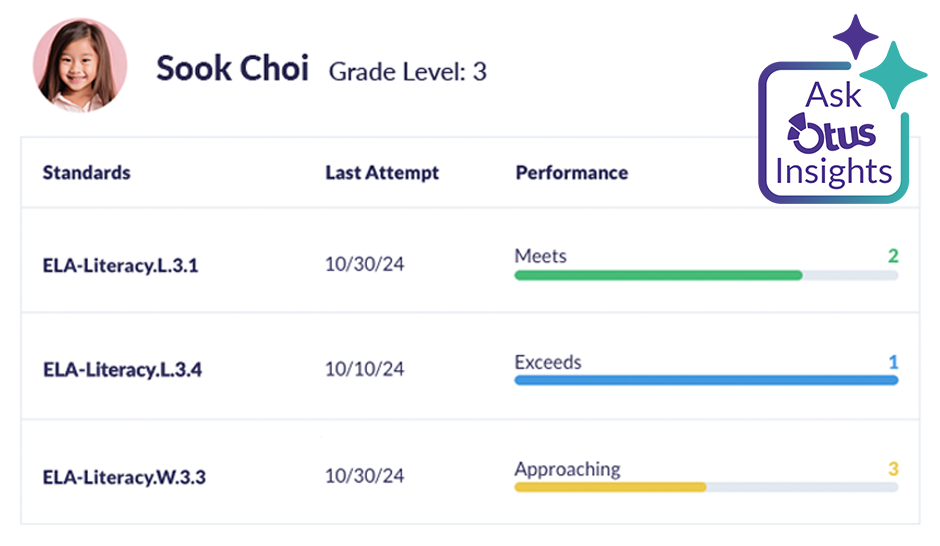Image resolution: width=940 pixels, height=546 pixels.
Task: Open Sook Choi's profile photo
Action: [x=80, y=66]
